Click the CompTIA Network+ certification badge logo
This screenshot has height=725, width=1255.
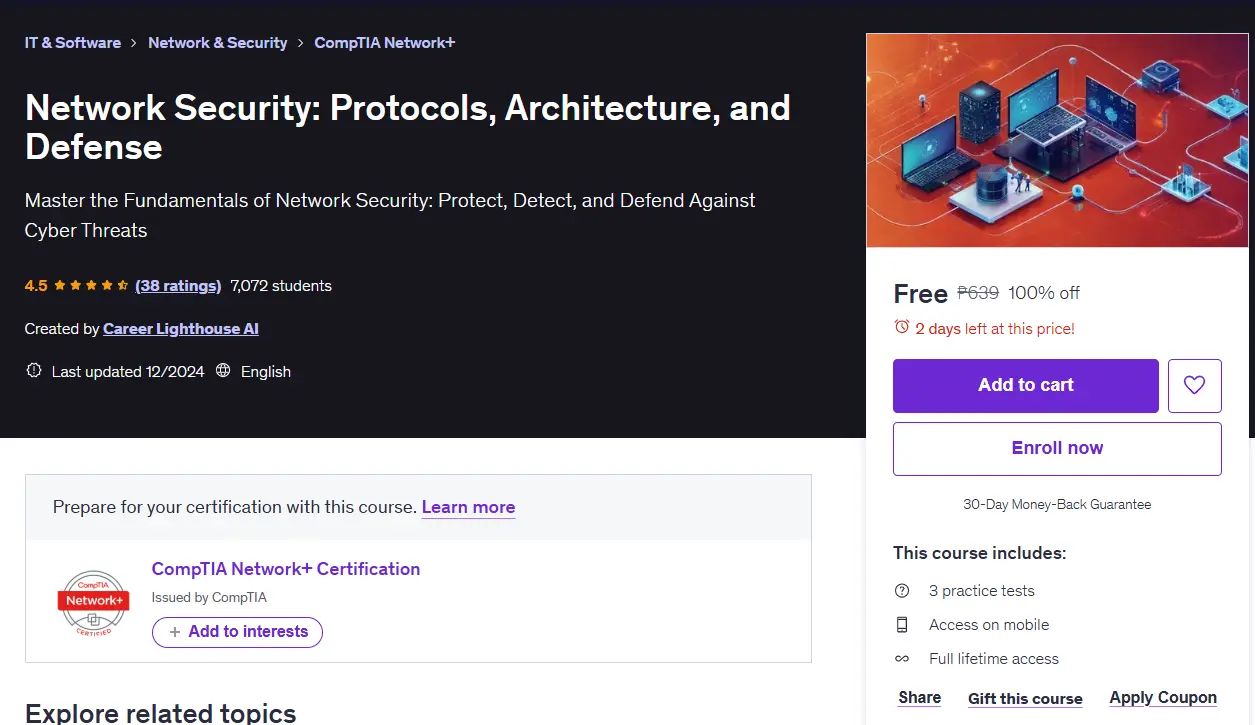pos(93,603)
